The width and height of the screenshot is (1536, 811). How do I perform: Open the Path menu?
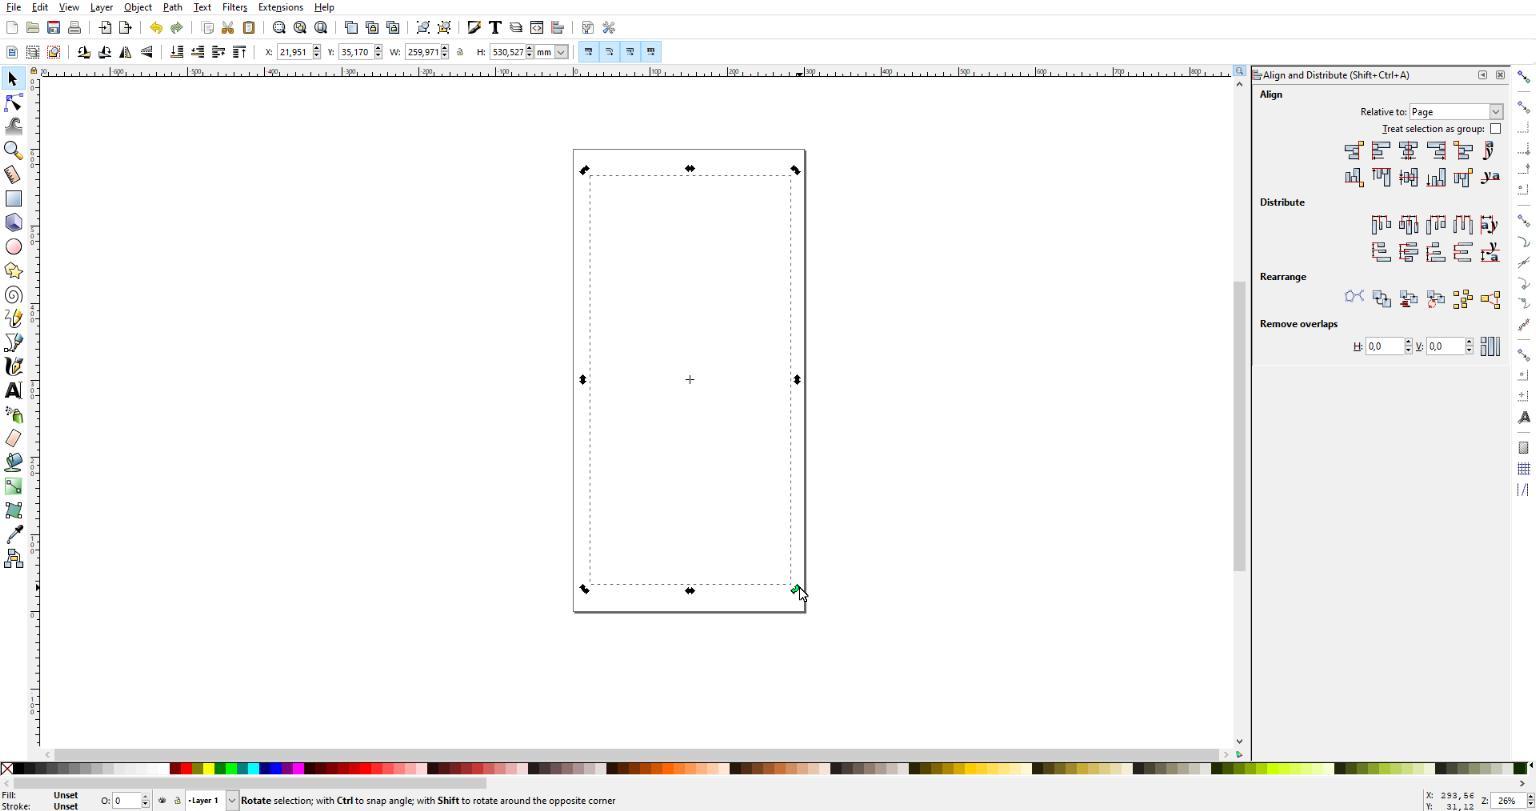coord(172,7)
